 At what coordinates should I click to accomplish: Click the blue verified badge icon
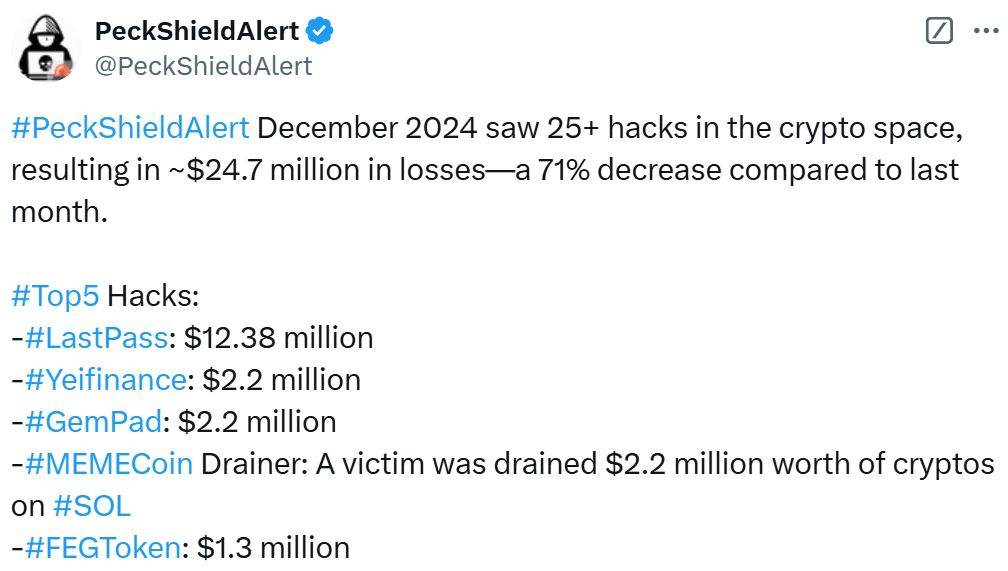319,31
